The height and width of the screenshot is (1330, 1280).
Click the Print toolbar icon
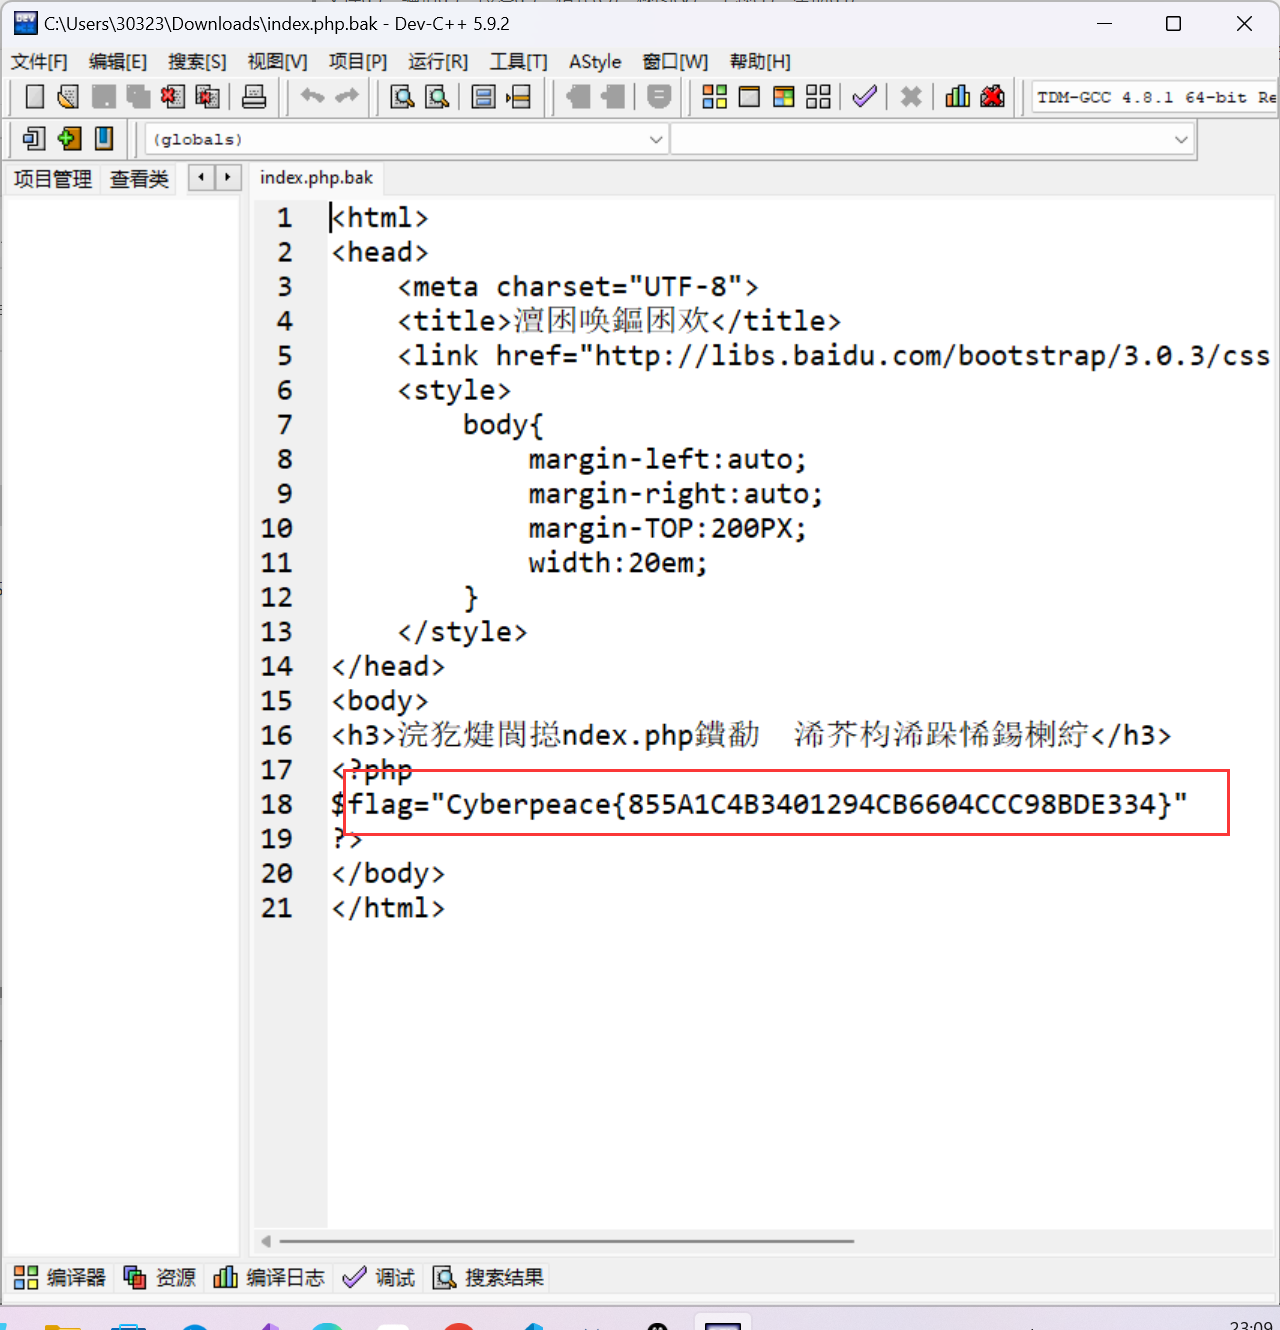pos(254,97)
